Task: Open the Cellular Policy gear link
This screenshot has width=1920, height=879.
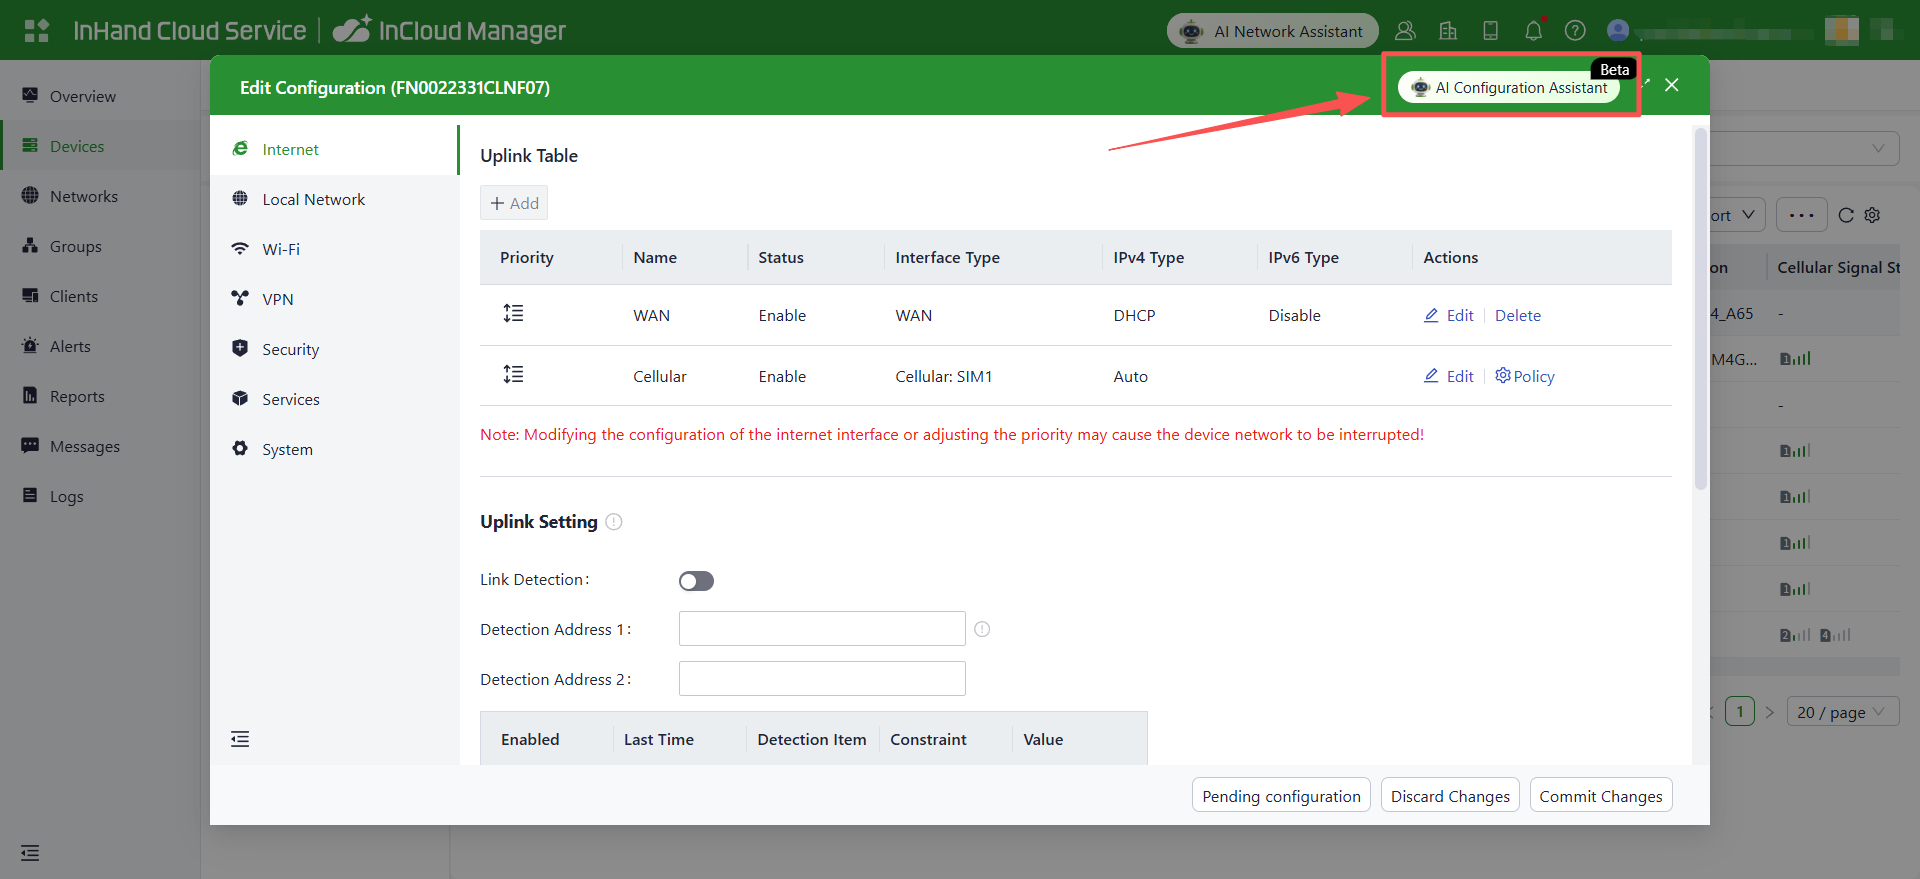Action: [x=1525, y=376]
